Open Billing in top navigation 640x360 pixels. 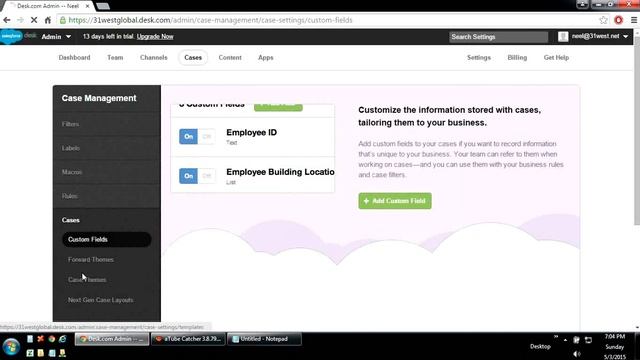click(517, 58)
